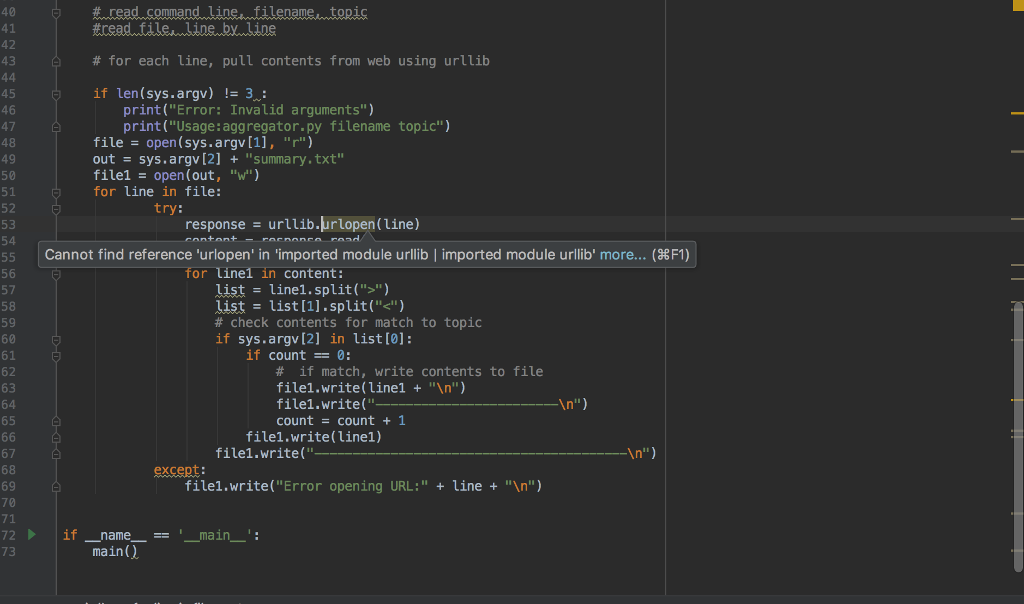Click the highlighted 'urlopen' reference
The height and width of the screenshot is (604, 1024).
tap(349, 225)
